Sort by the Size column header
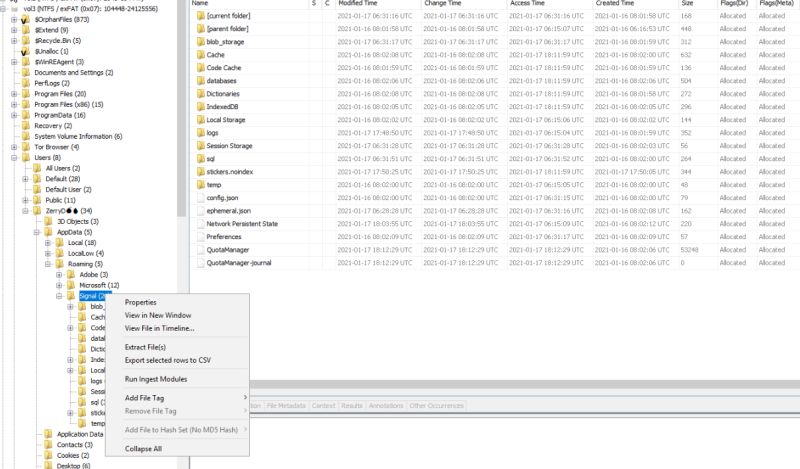Screen dimensions: 800x469 tap(697, 3)
